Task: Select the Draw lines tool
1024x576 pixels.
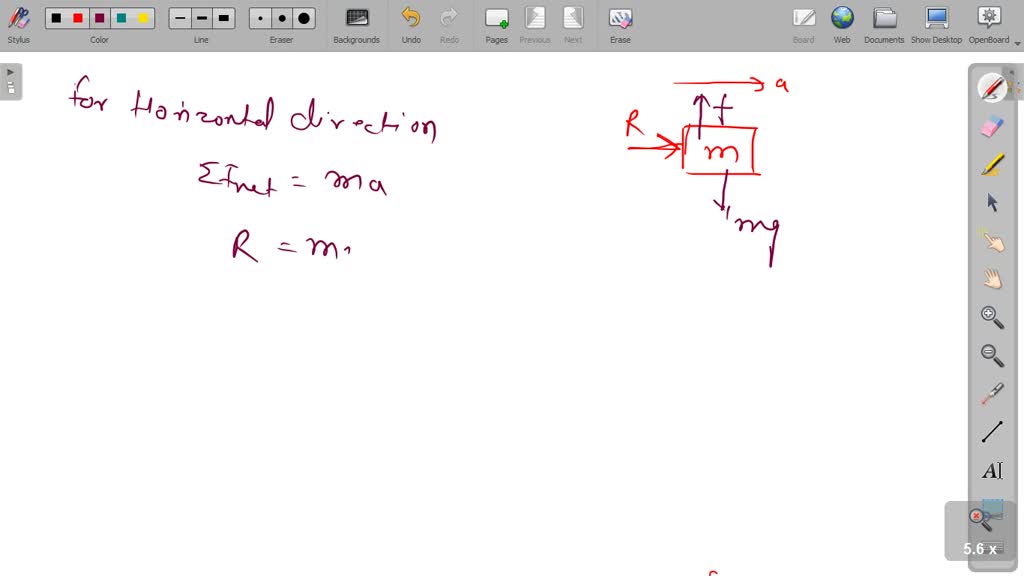Action: click(991, 430)
